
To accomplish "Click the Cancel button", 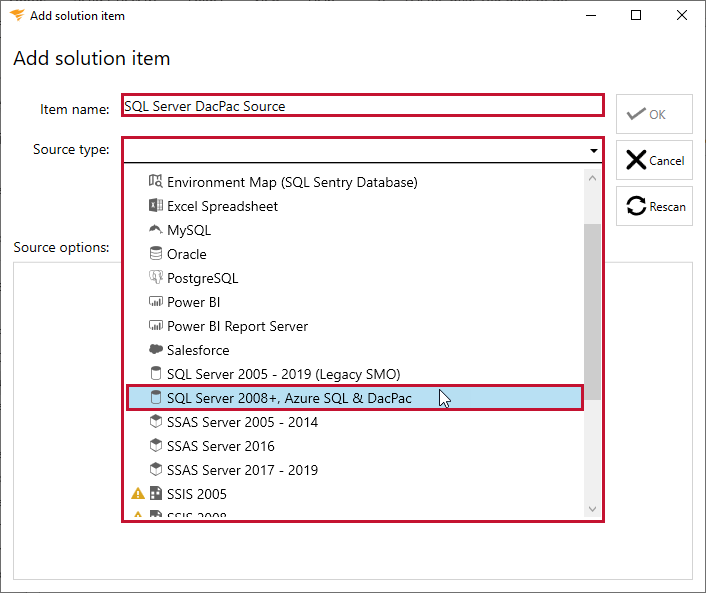I will pyautogui.click(x=654, y=160).
